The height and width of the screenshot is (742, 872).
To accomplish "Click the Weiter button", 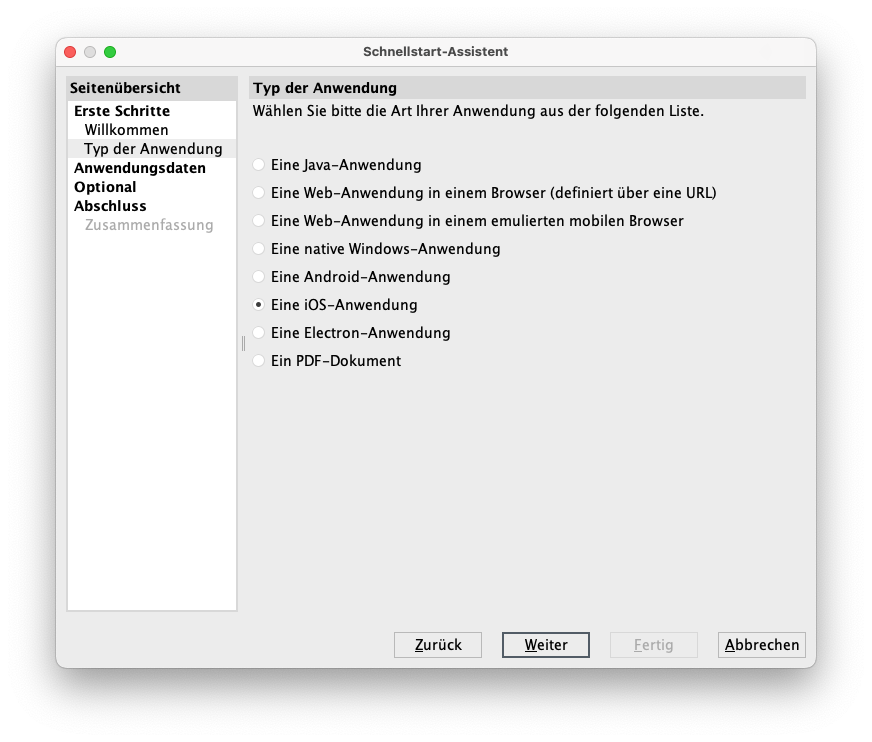I will tap(545, 645).
